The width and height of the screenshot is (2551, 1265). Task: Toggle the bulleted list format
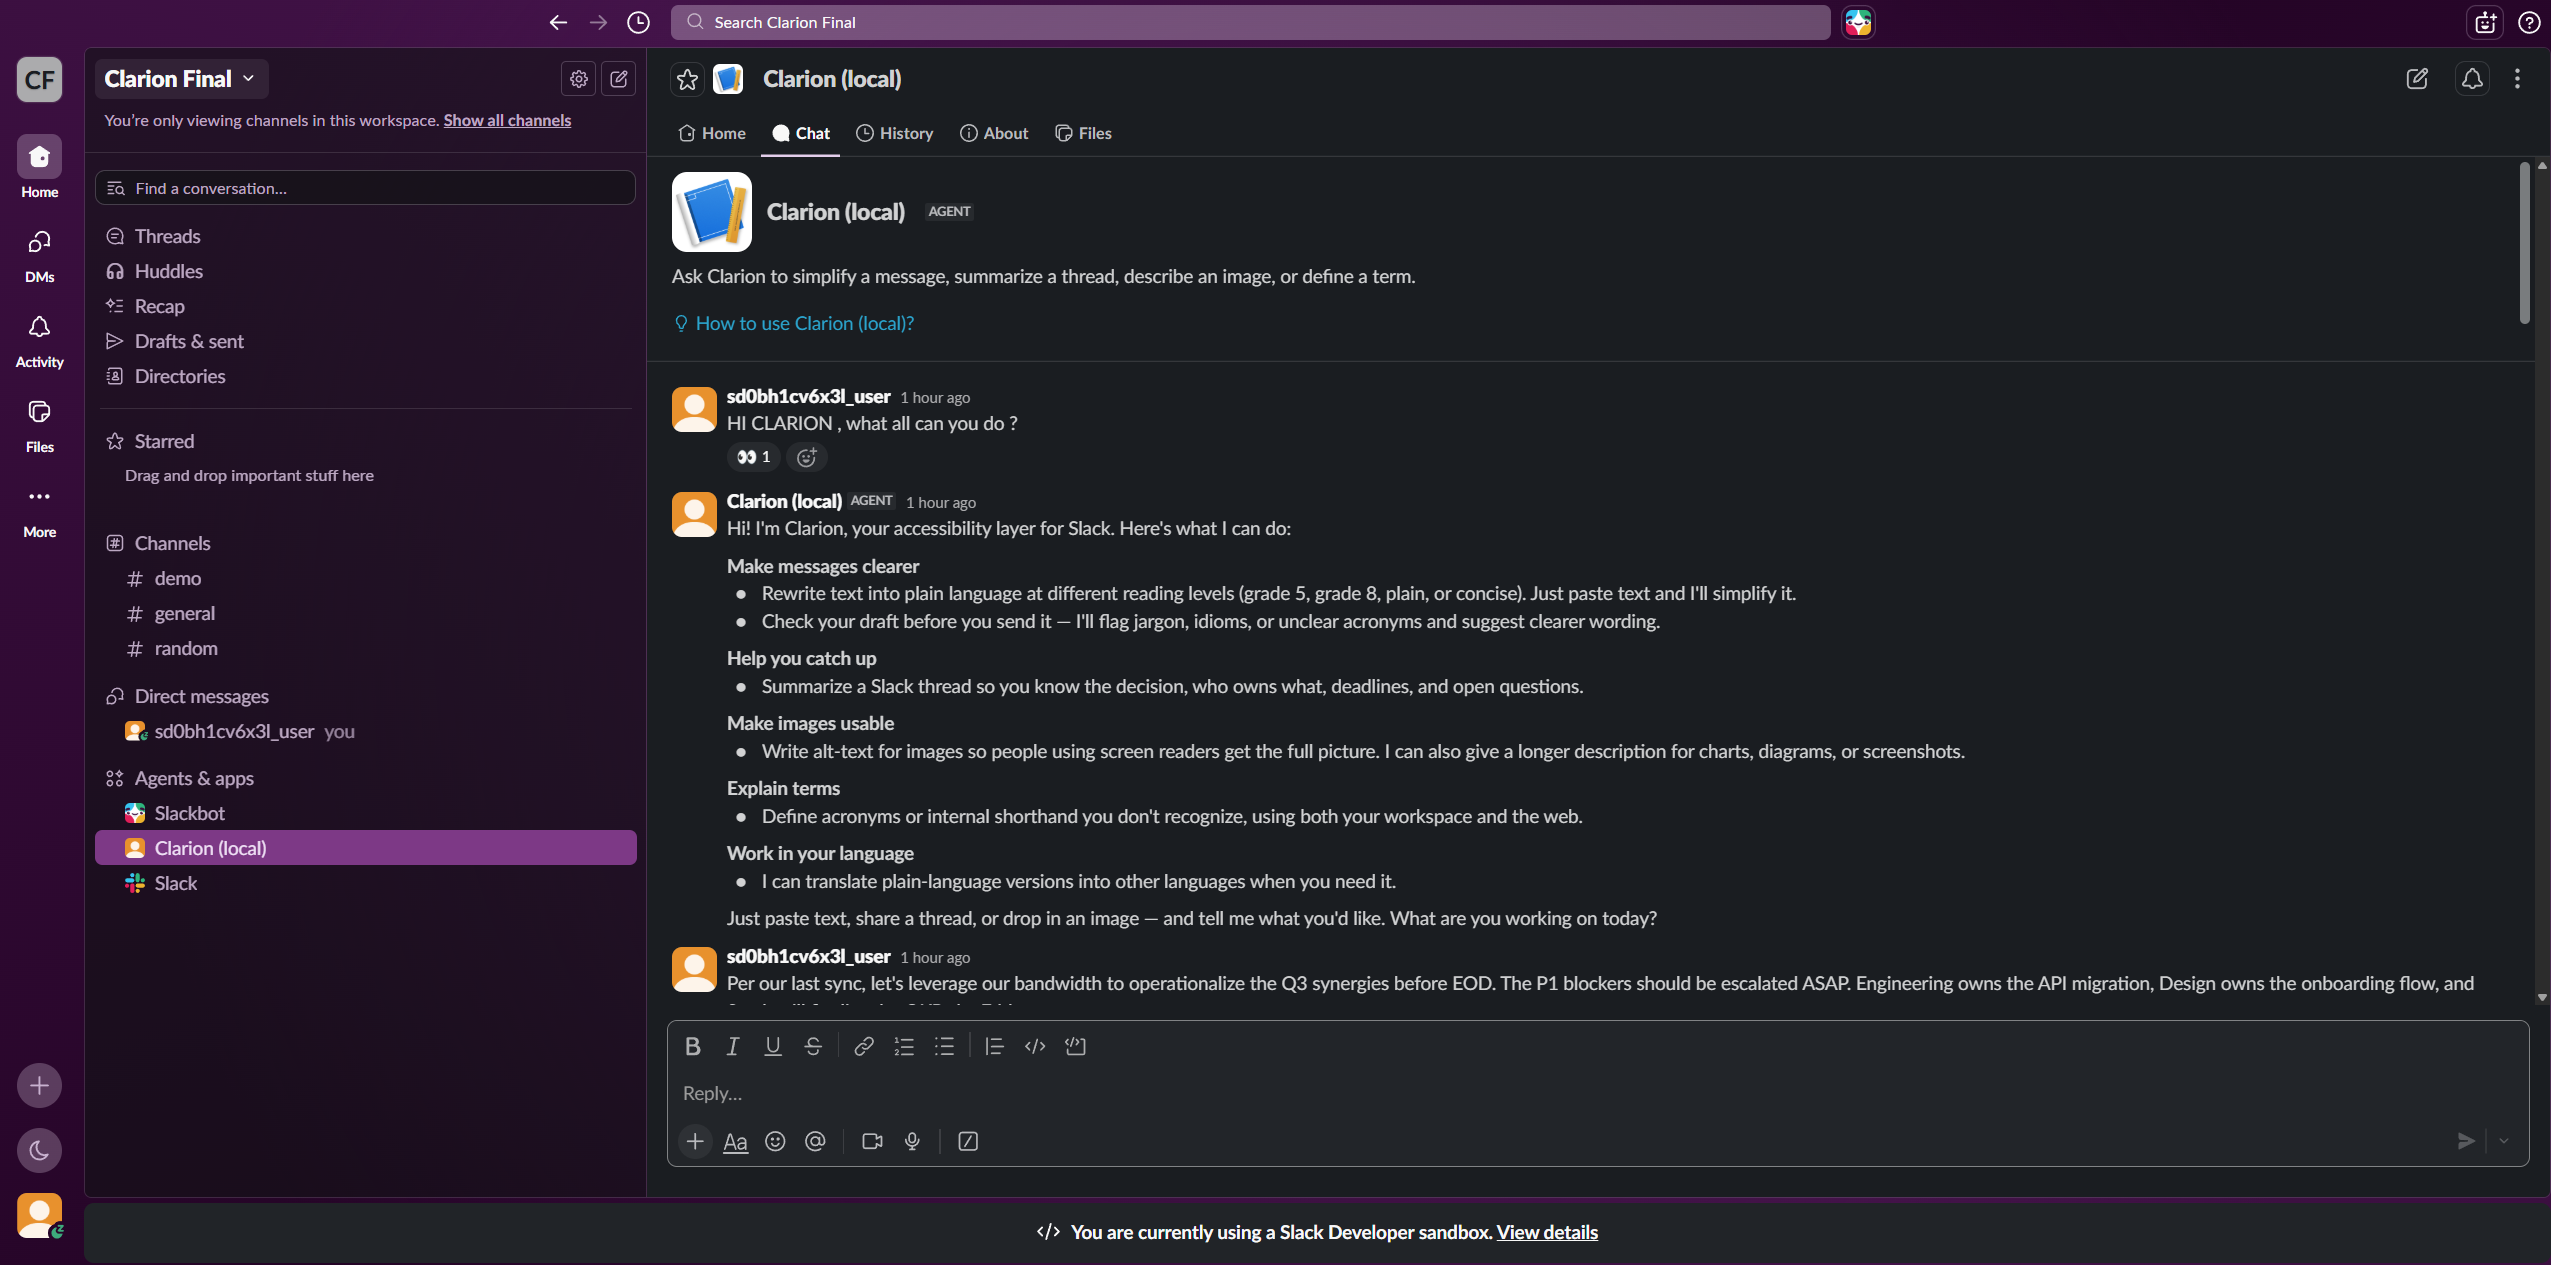(944, 1046)
